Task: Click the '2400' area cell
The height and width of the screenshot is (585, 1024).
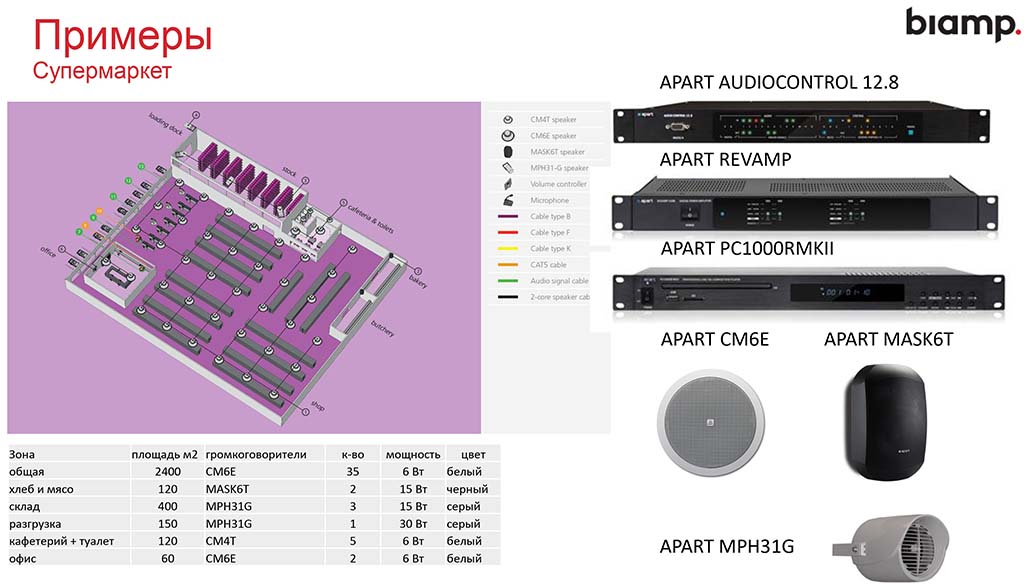Action: (x=168, y=472)
